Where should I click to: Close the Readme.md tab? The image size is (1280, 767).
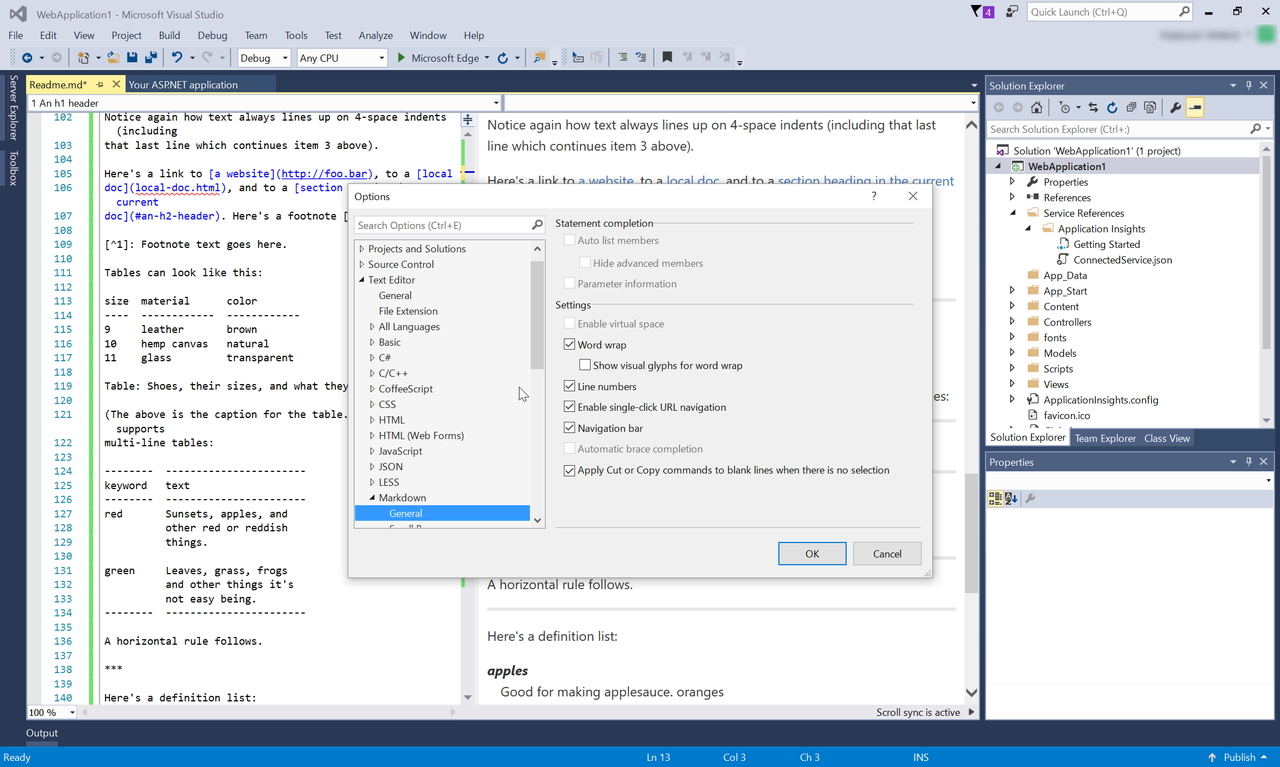(116, 85)
